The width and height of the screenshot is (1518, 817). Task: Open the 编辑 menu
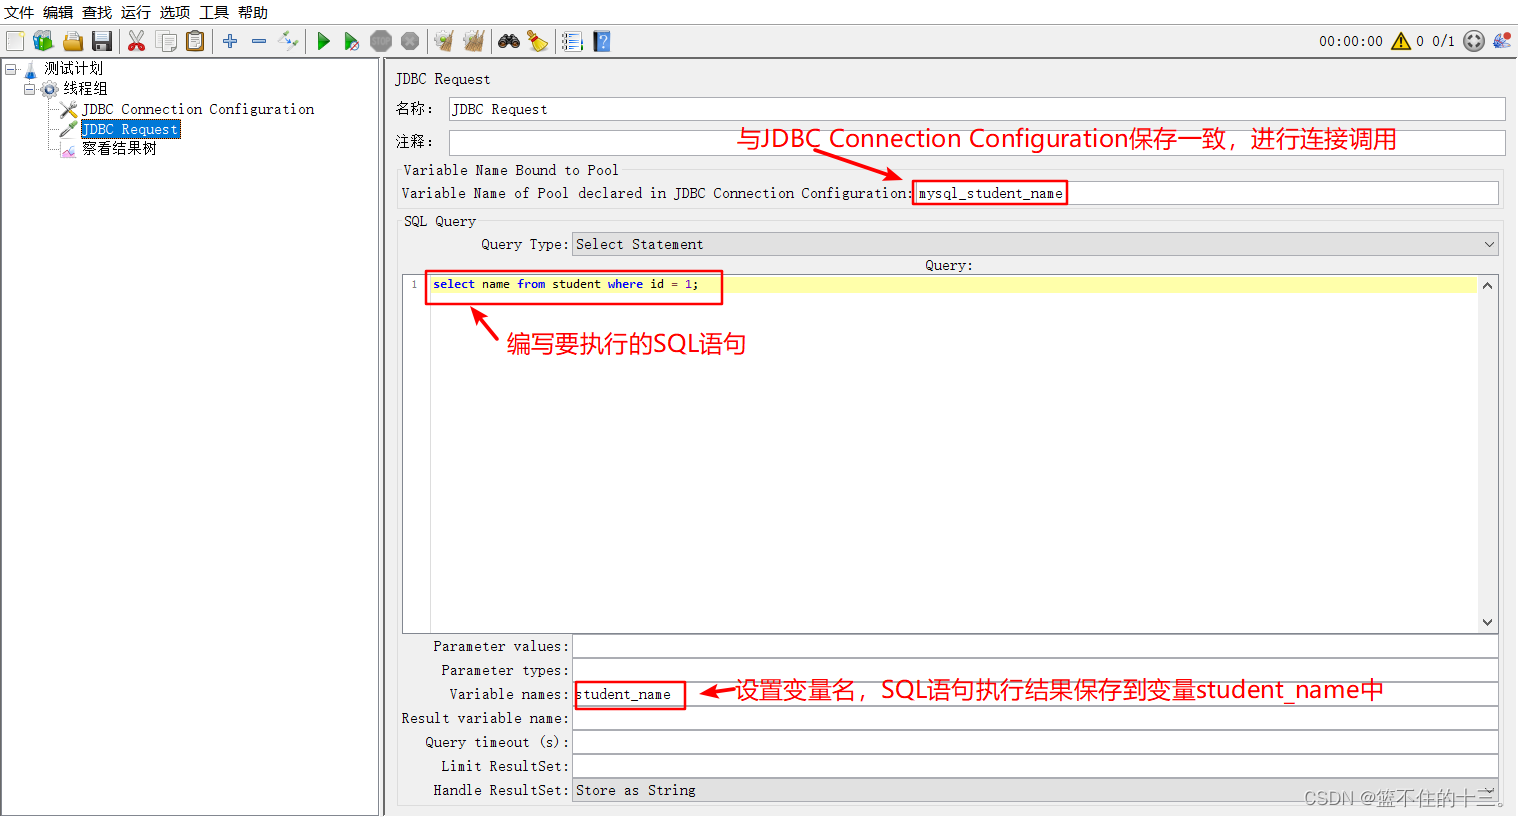click(58, 12)
